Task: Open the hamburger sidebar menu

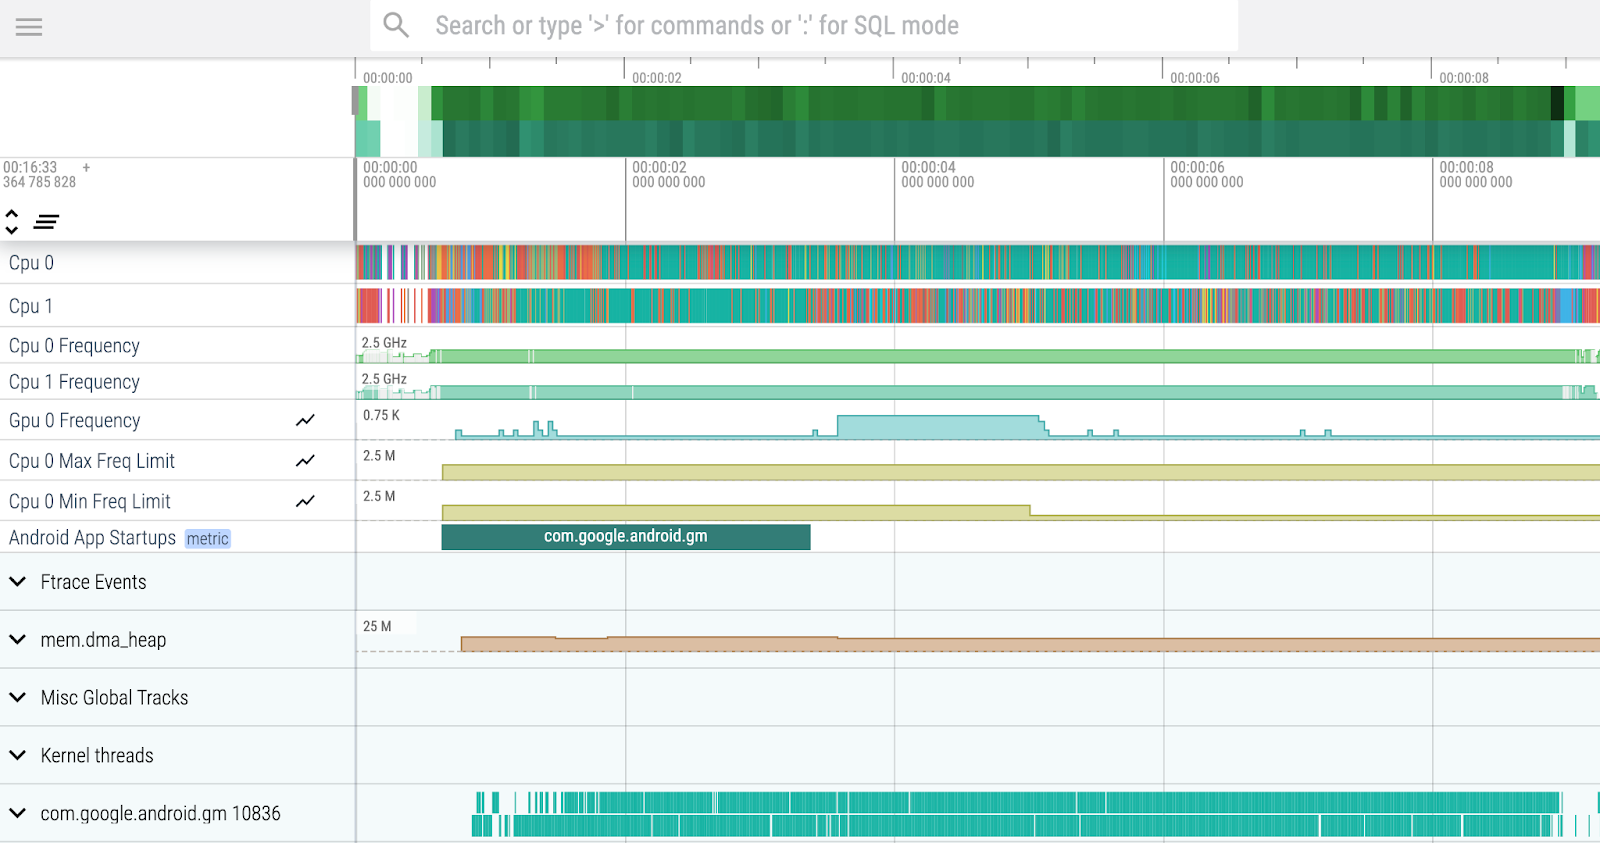Action: (29, 27)
